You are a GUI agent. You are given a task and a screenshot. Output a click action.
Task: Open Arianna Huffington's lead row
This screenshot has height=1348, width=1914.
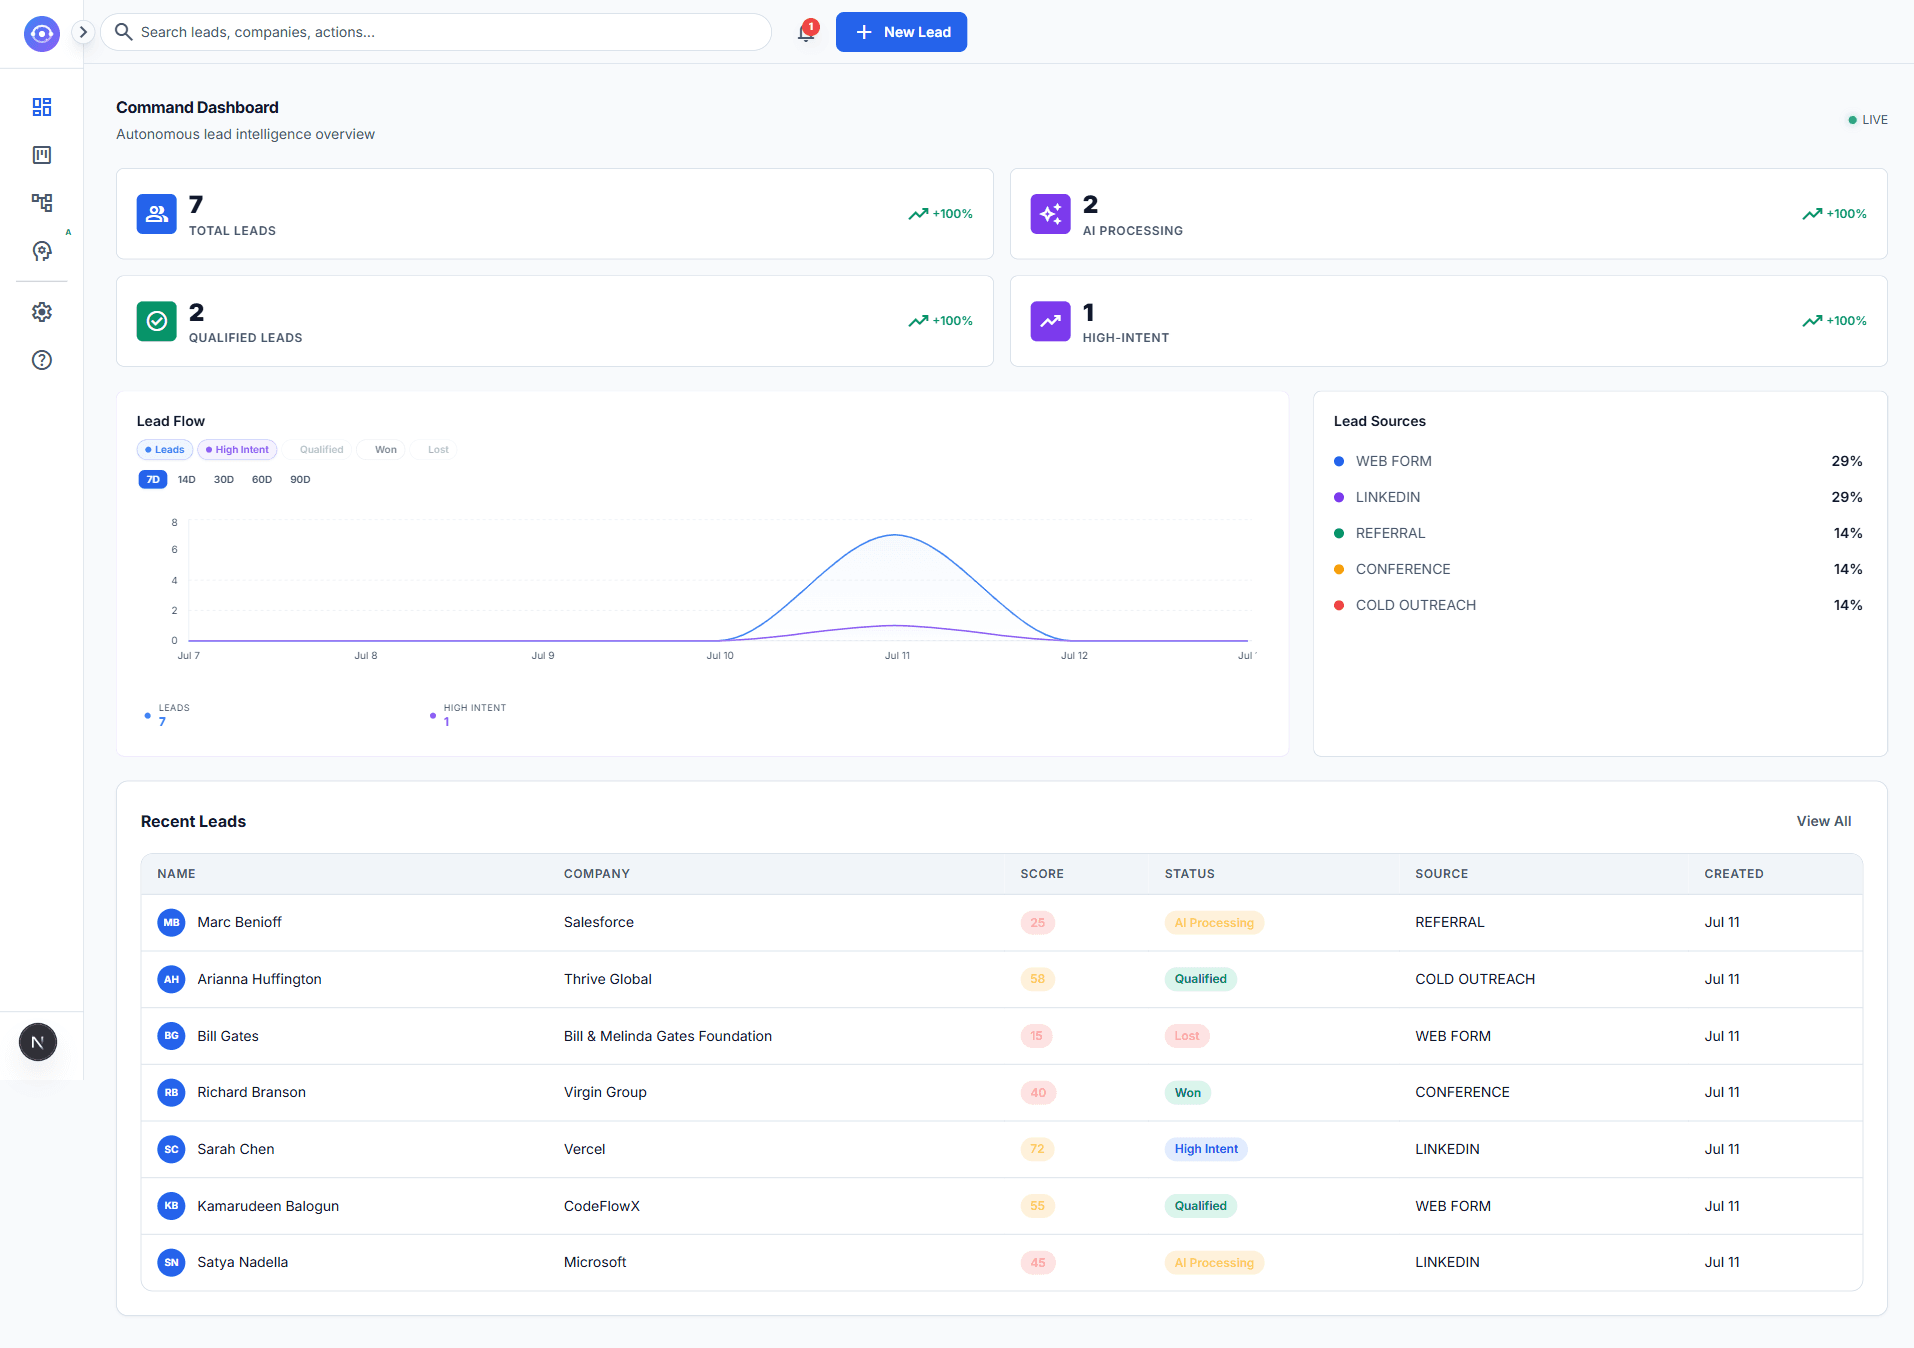click(x=1001, y=979)
